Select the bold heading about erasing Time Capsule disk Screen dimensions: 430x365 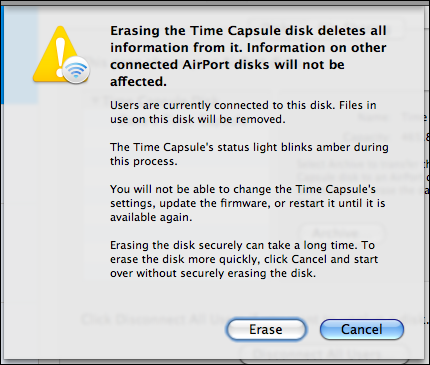248,56
